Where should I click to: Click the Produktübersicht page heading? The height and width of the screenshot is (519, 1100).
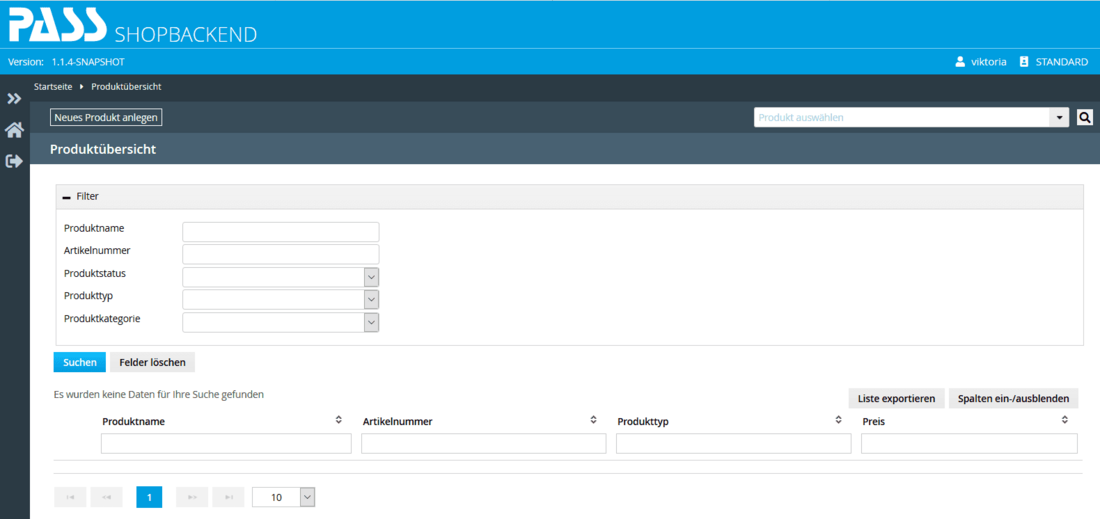(103, 149)
